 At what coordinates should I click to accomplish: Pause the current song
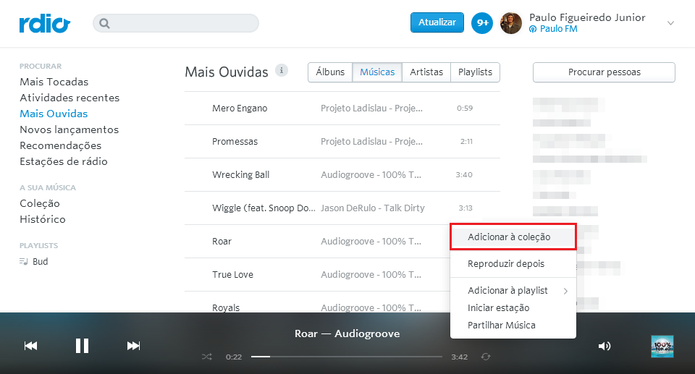pyautogui.click(x=82, y=346)
